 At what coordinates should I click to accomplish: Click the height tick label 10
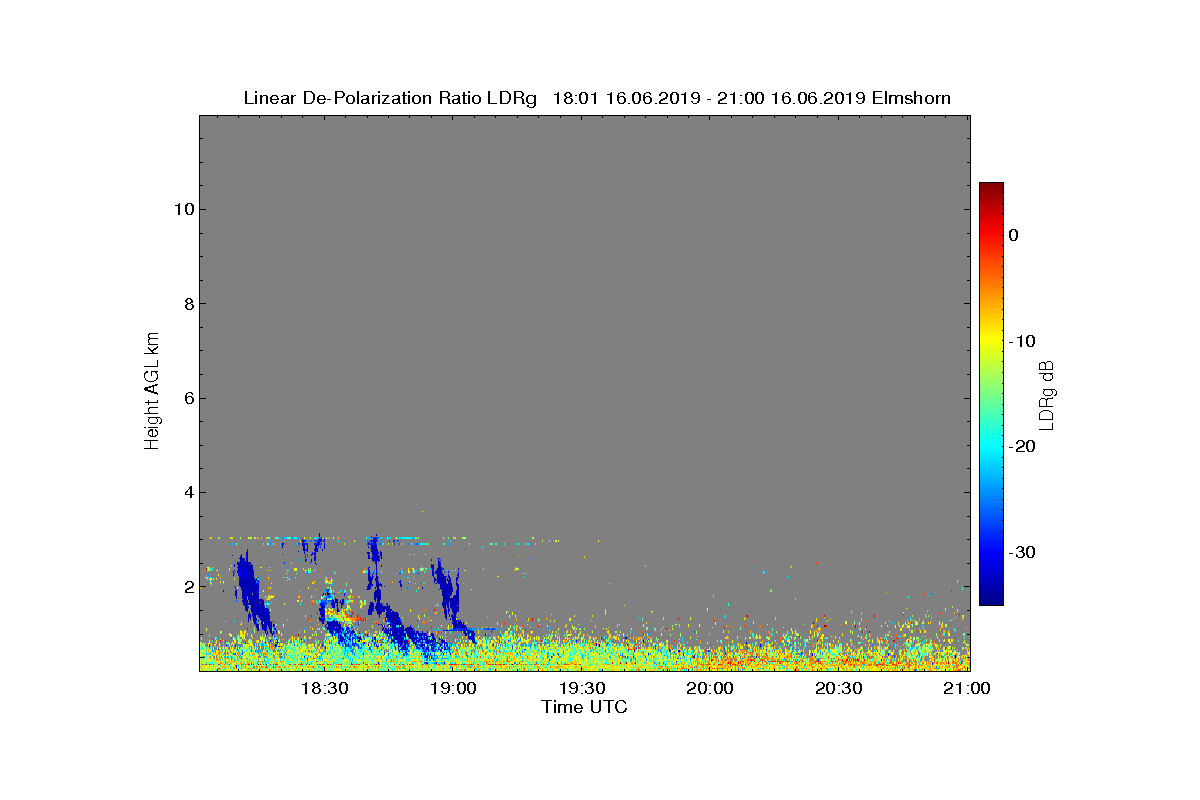click(182, 209)
